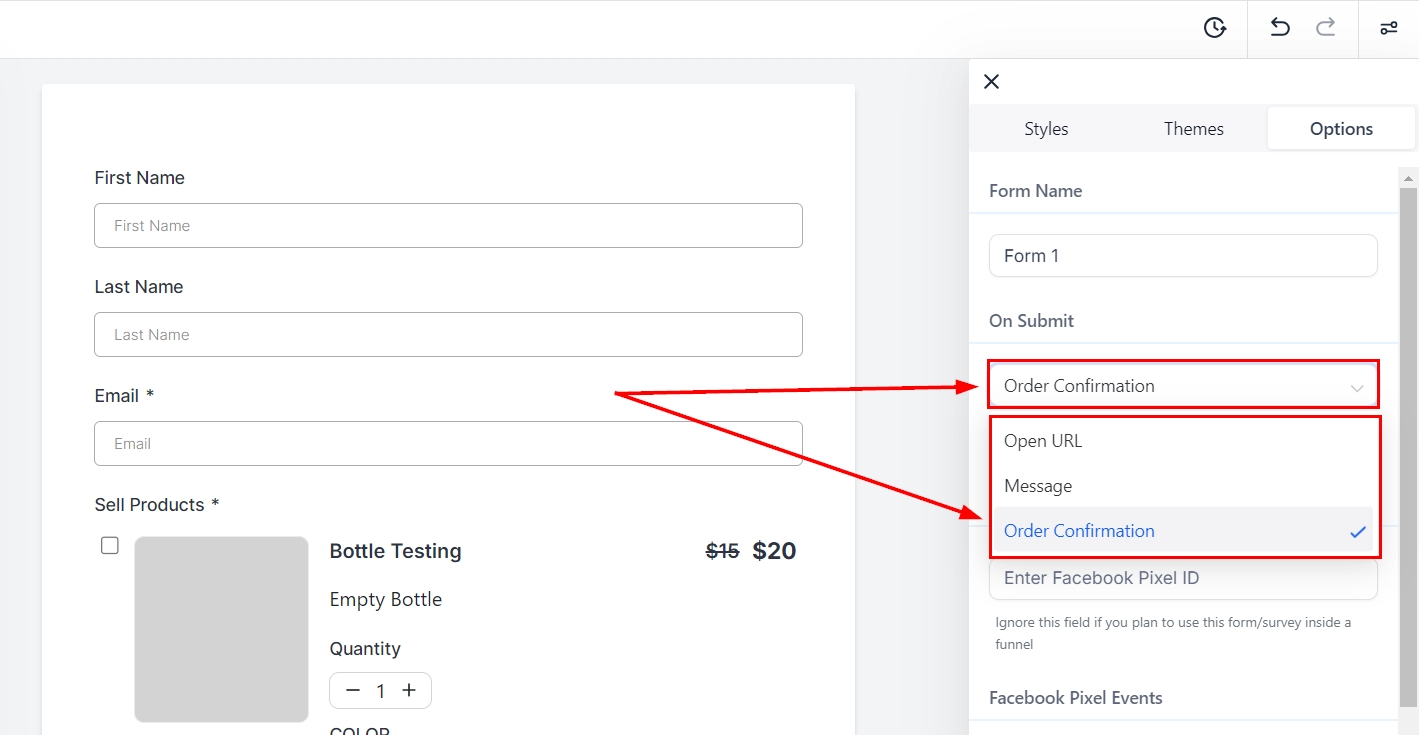Pick Order Confirmation in the dropdown list

coord(1079,531)
